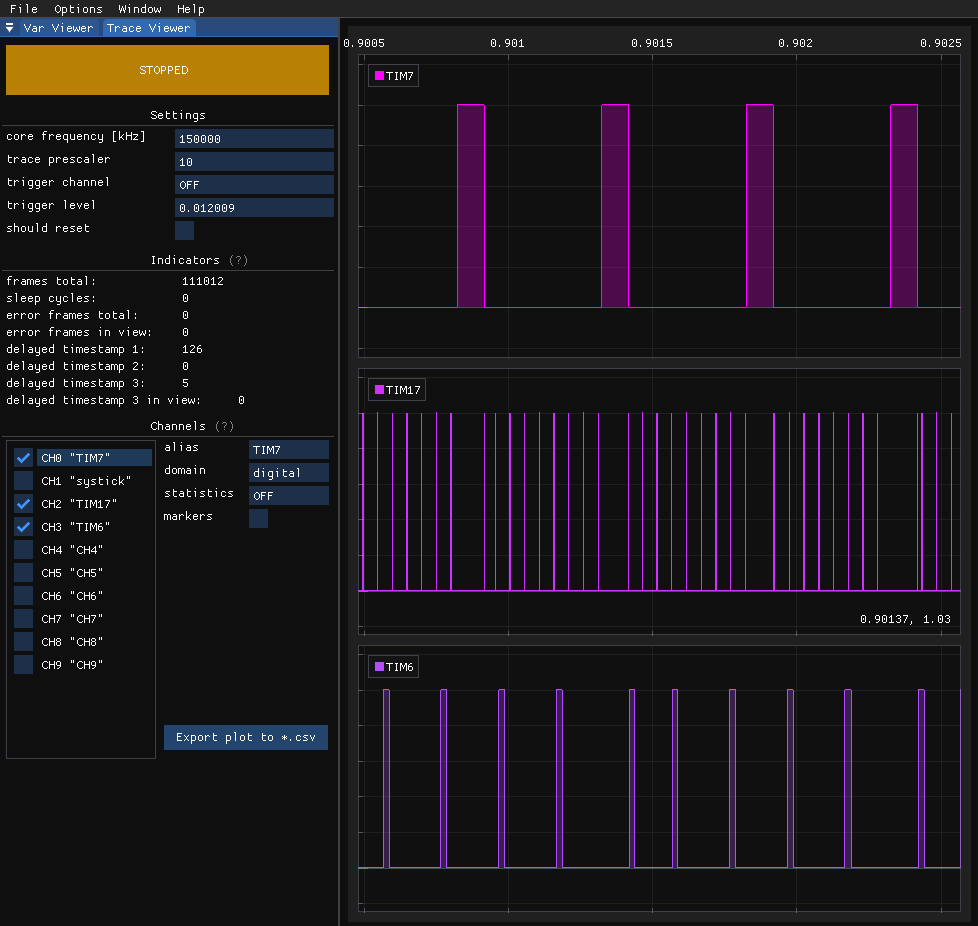Image resolution: width=978 pixels, height=926 pixels.
Task: Switch to the Var Viewer tab
Action: coord(58,28)
